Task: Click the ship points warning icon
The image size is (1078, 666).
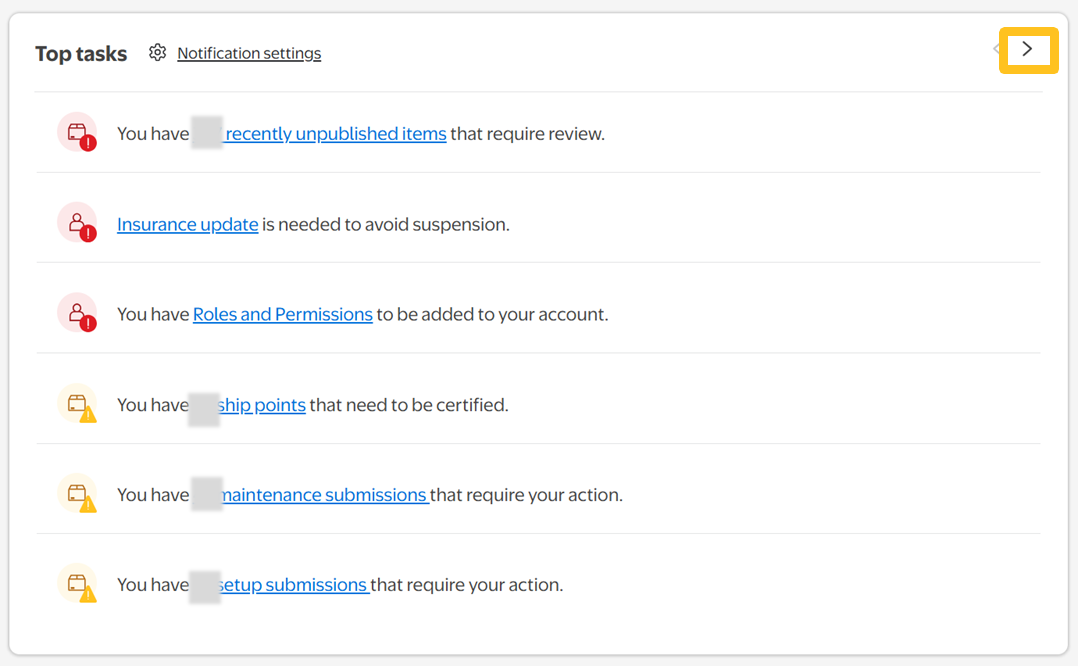Action: click(x=77, y=404)
